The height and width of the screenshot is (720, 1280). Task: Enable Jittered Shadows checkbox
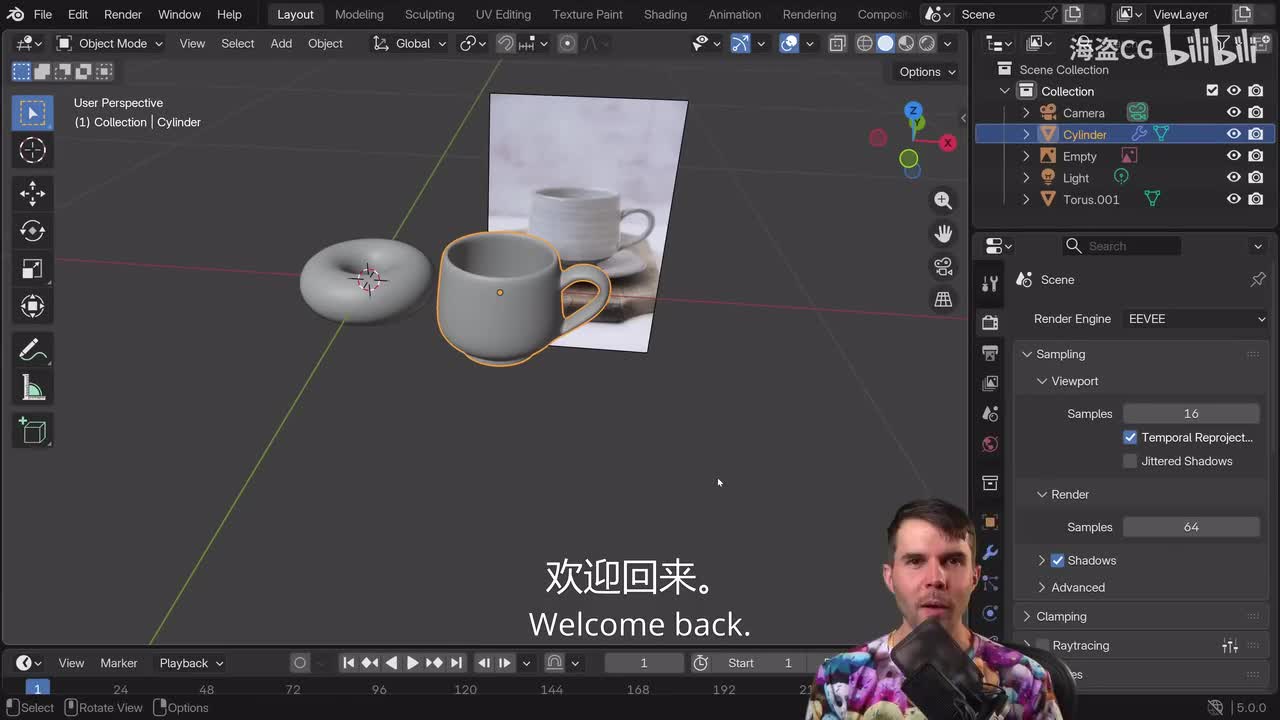tap(1130, 461)
